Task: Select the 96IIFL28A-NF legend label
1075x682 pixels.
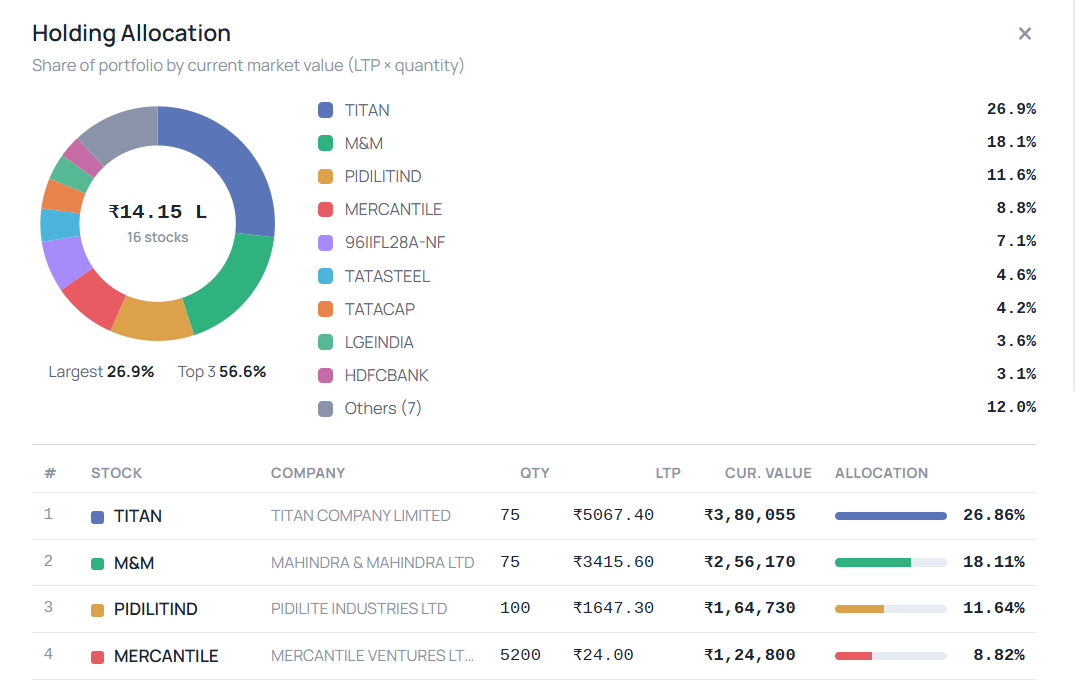Action: 394,243
